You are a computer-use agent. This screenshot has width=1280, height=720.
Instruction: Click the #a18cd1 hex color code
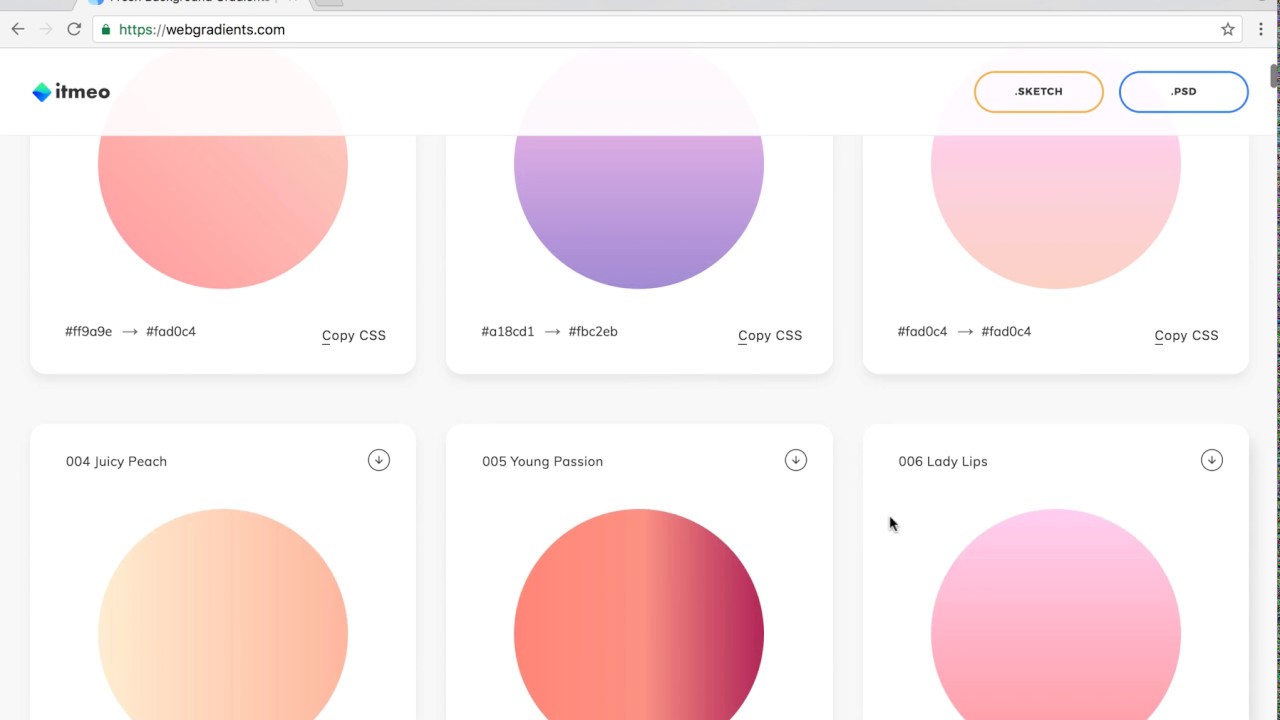[508, 331]
